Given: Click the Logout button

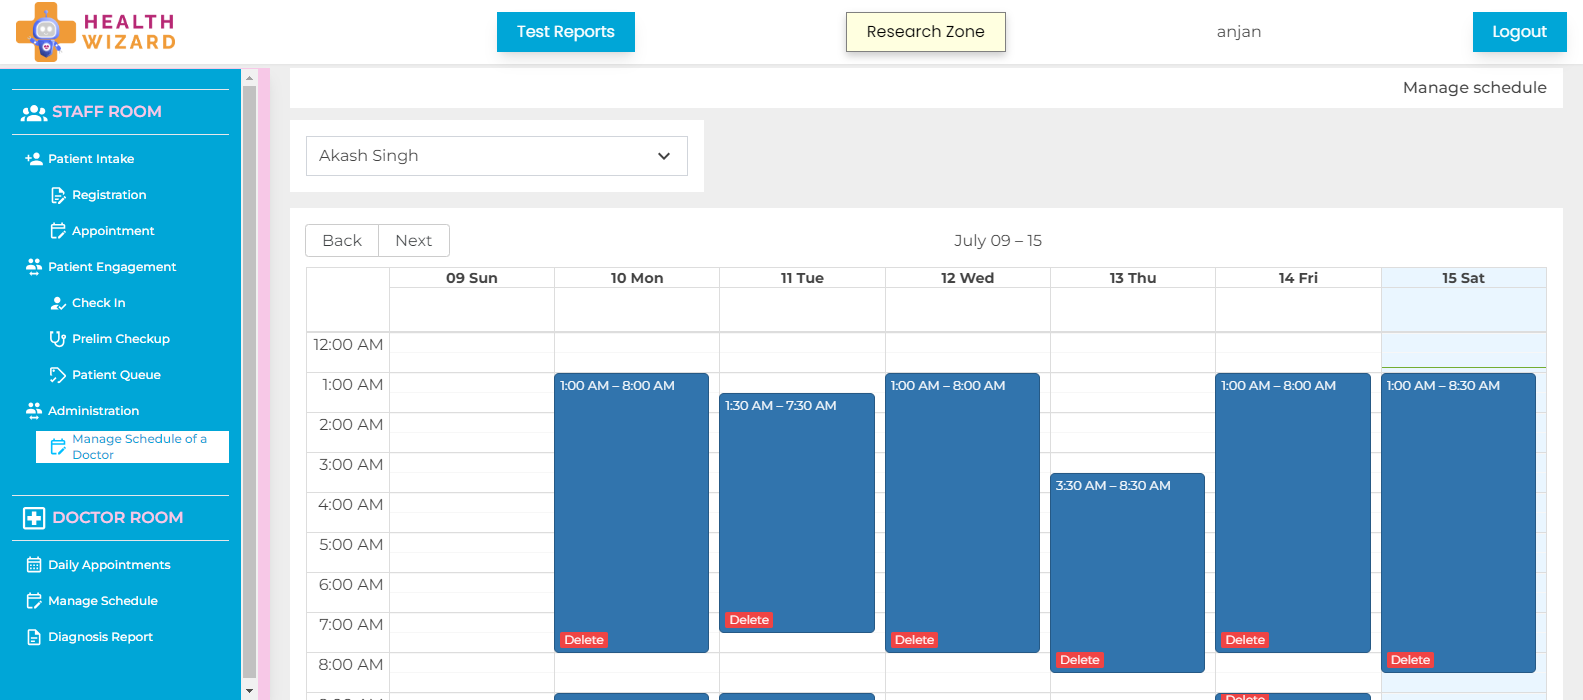Looking at the screenshot, I should pyautogui.click(x=1518, y=32).
